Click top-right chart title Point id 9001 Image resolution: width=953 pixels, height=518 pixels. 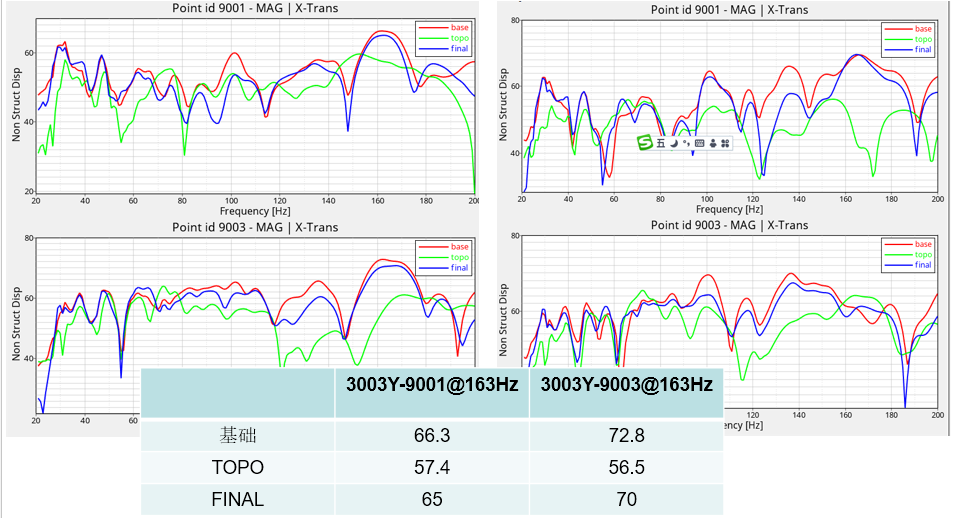tap(729, 10)
